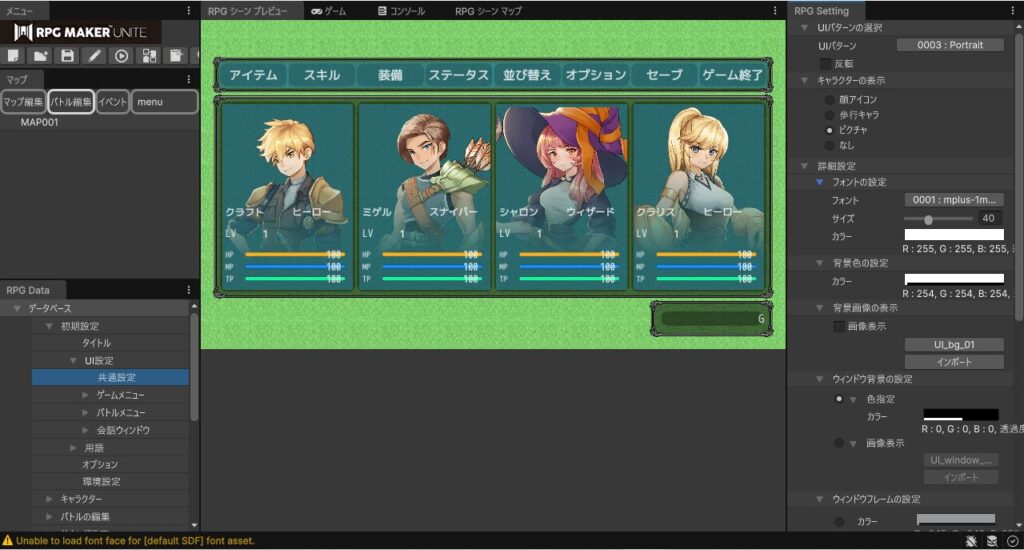Select the pencil edit tool
1024x550 pixels.
[x=95, y=56]
